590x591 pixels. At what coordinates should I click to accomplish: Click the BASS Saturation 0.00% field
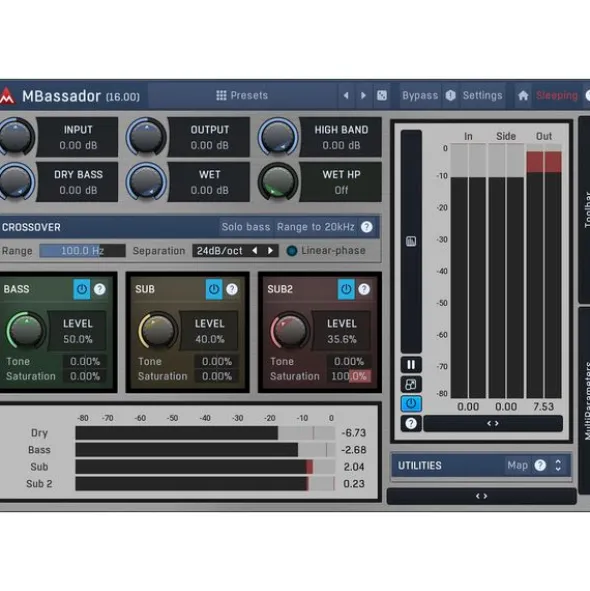tap(85, 376)
